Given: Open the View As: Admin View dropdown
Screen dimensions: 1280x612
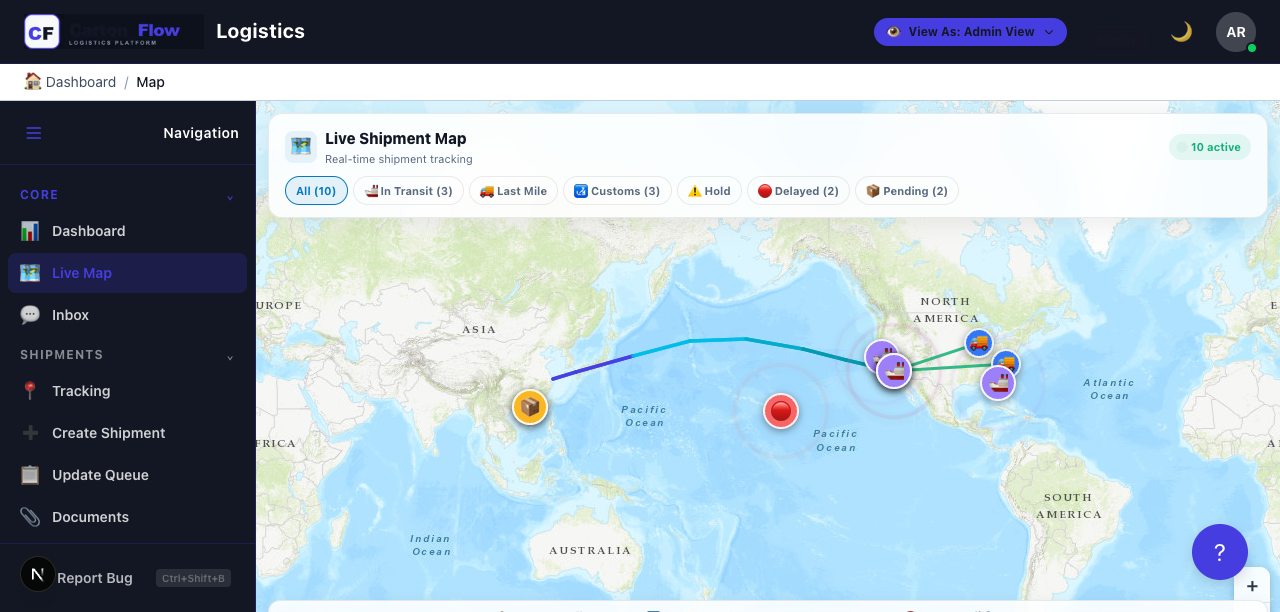Looking at the screenshot, I should pyautogui.click(x=969, y=31).
